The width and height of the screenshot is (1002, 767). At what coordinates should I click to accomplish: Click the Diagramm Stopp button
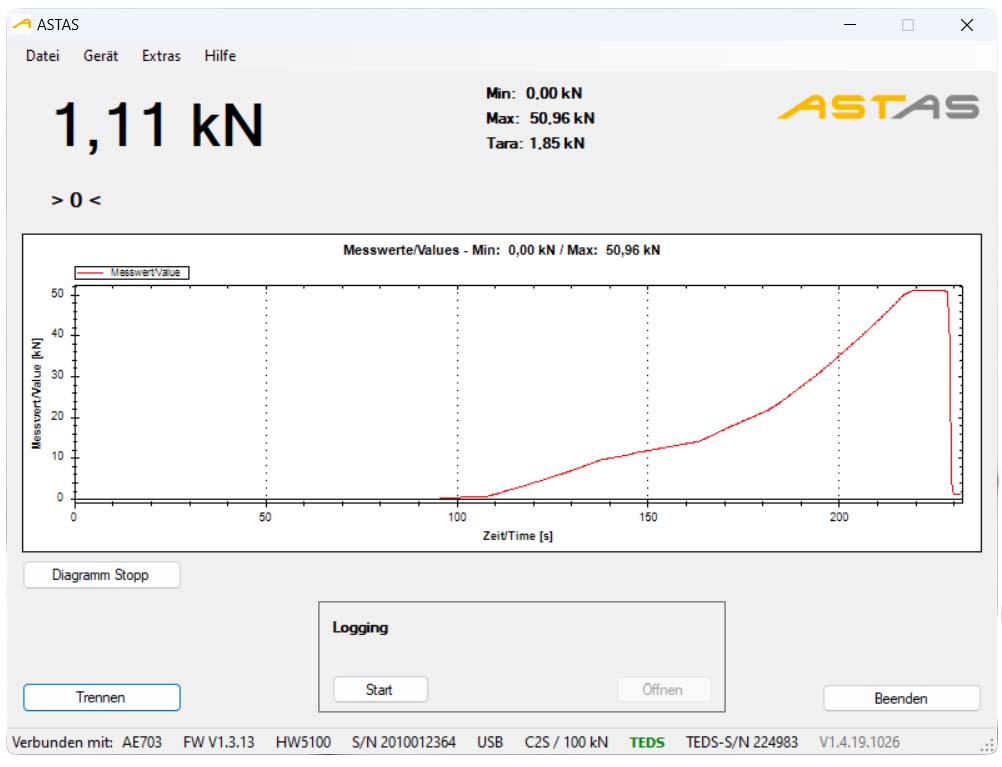101,575
